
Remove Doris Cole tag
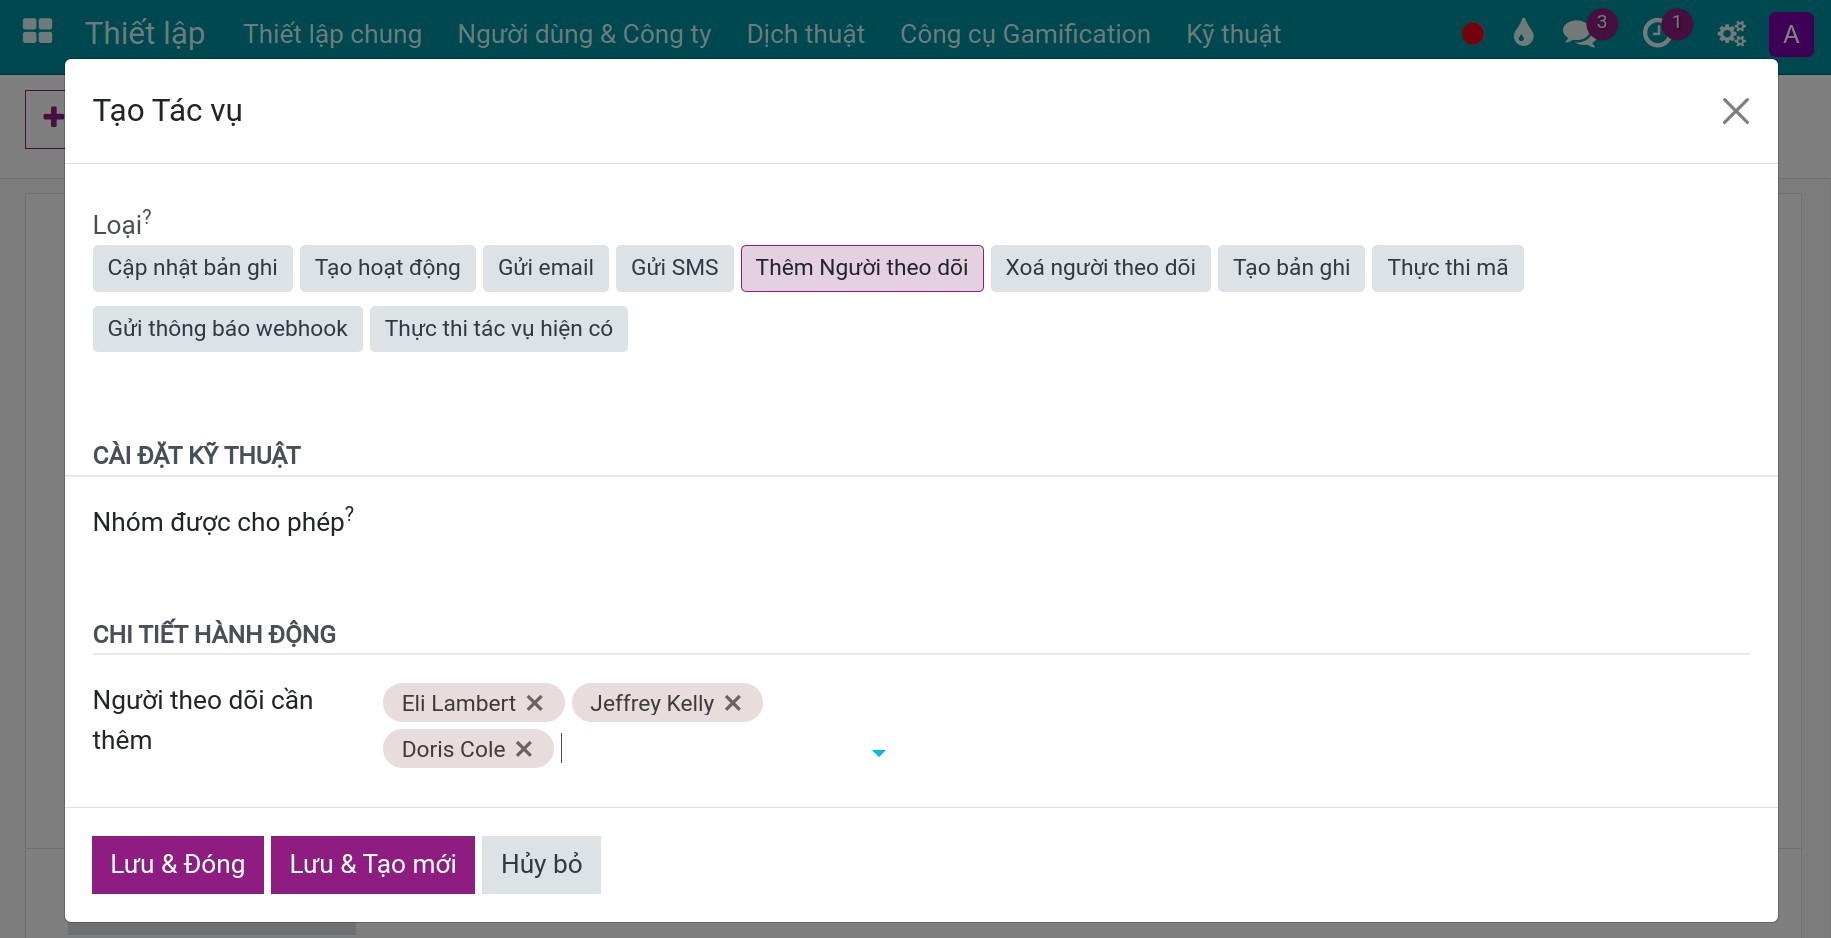coord(524,749)
